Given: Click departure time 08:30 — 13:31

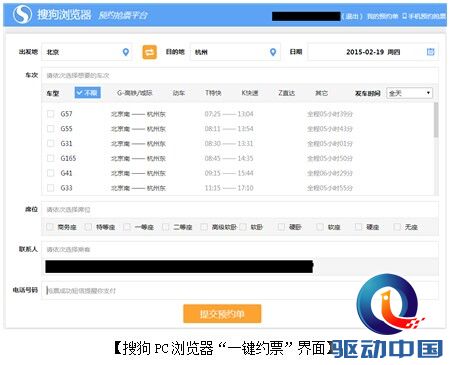Looking at the screenshot, I should tap(229, 144).
